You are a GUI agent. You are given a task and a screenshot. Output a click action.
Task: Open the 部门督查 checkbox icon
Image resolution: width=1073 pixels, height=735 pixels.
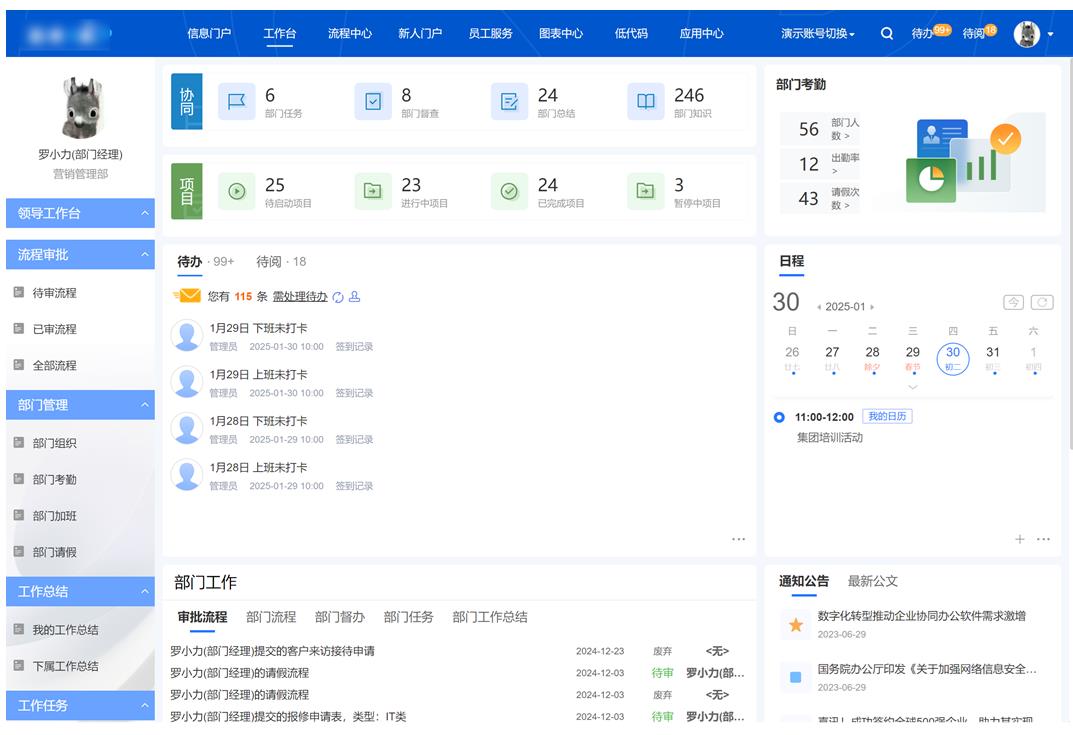coord(373,101)
